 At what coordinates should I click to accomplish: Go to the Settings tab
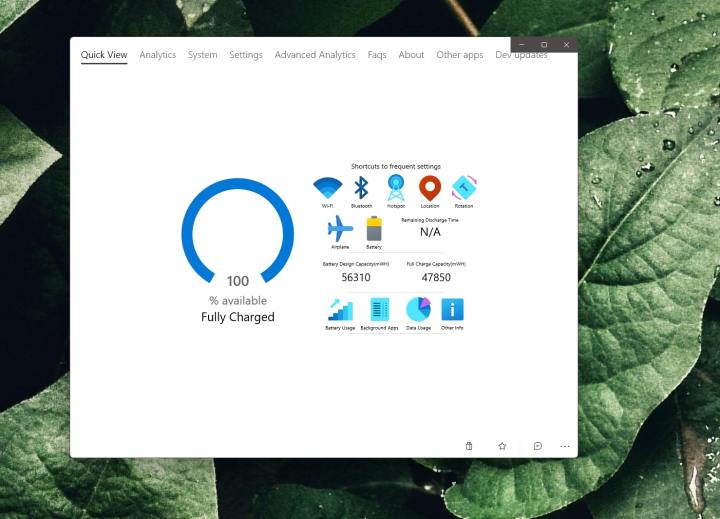(246, 55)
